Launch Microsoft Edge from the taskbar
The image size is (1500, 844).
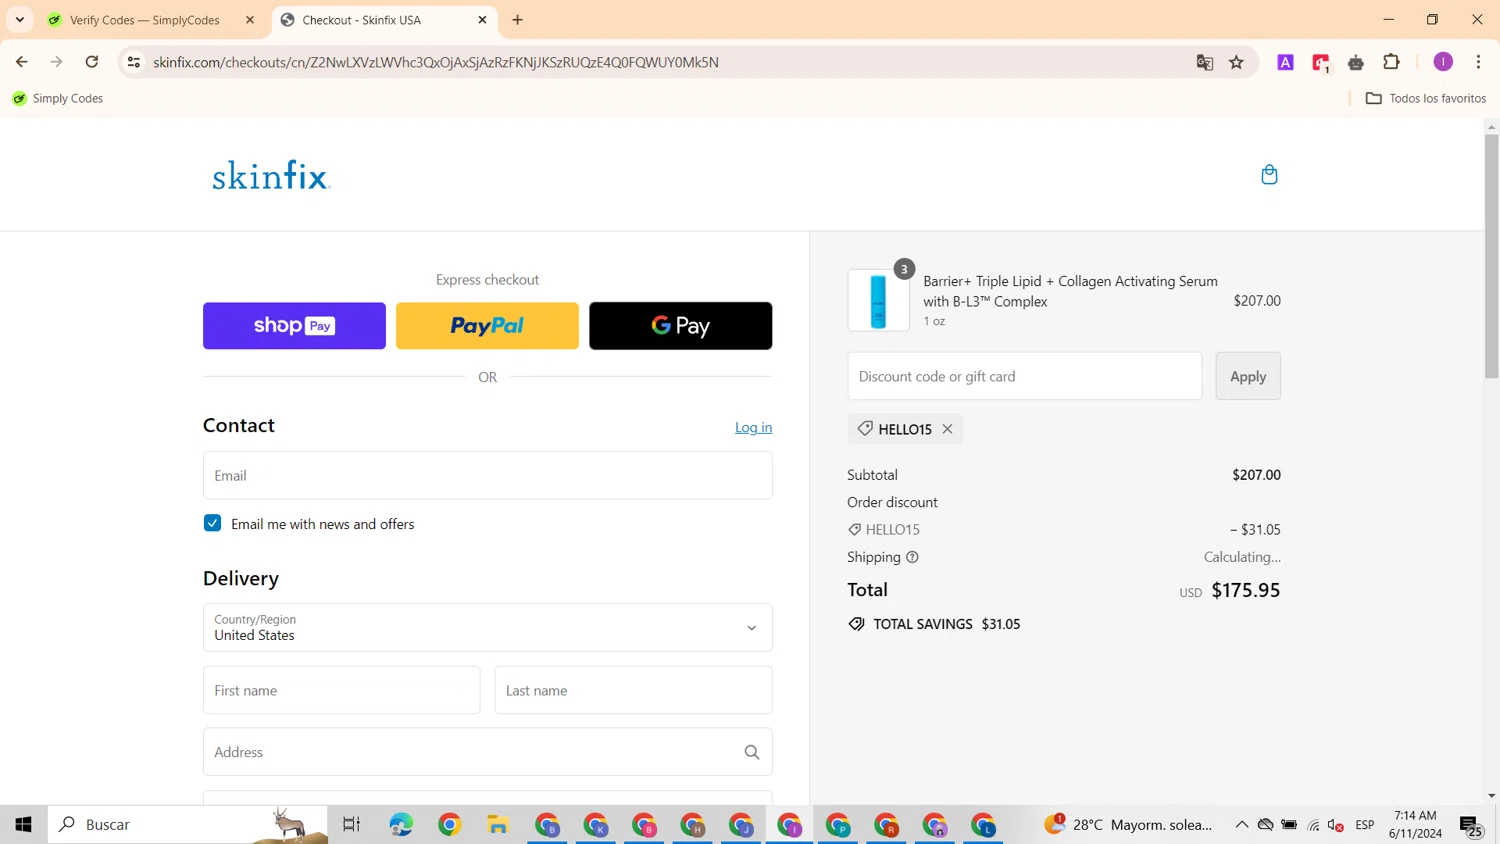[401, 825]
